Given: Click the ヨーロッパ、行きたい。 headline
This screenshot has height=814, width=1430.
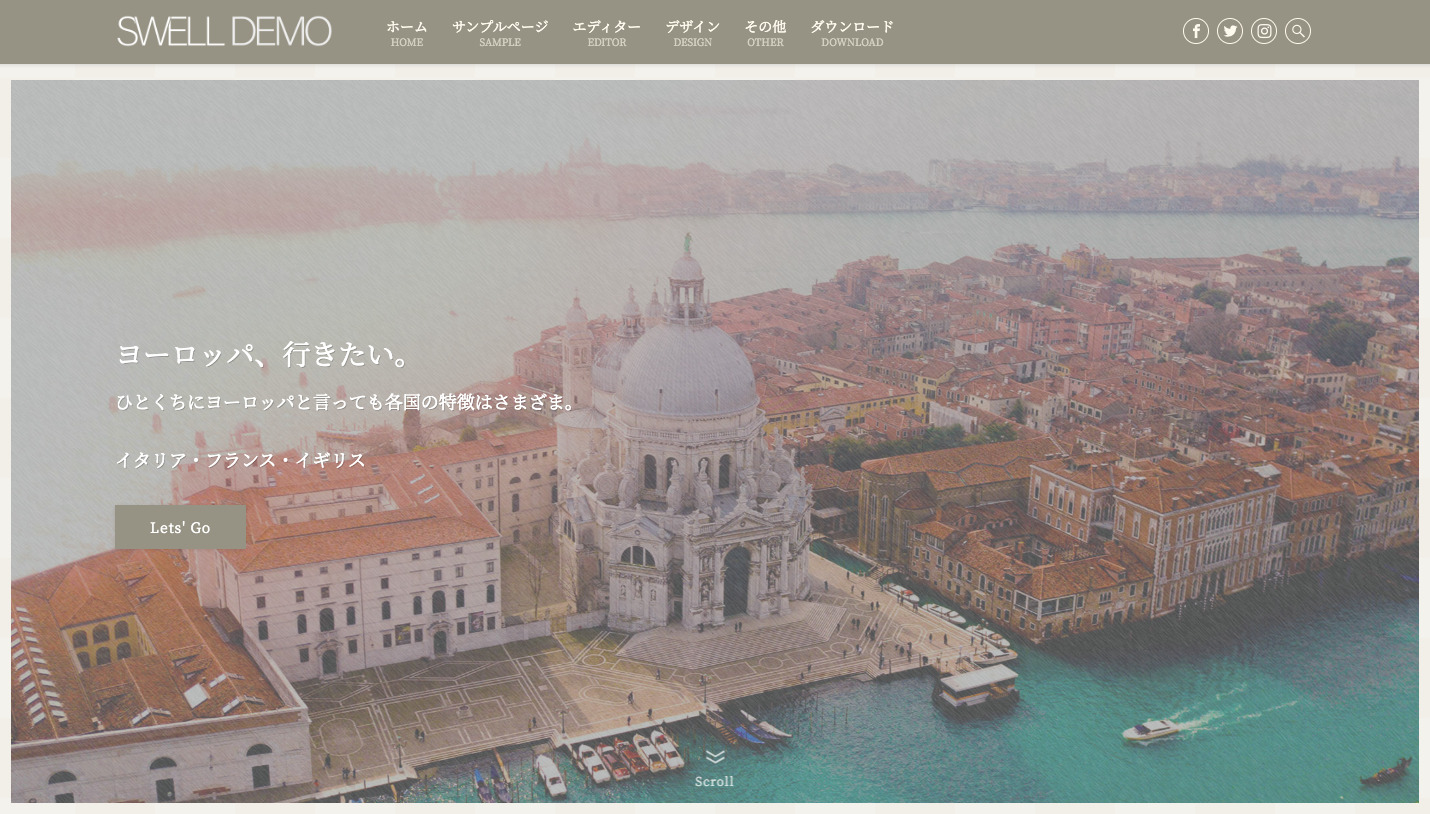Looking at the screenshot, I should coord(265,354).
